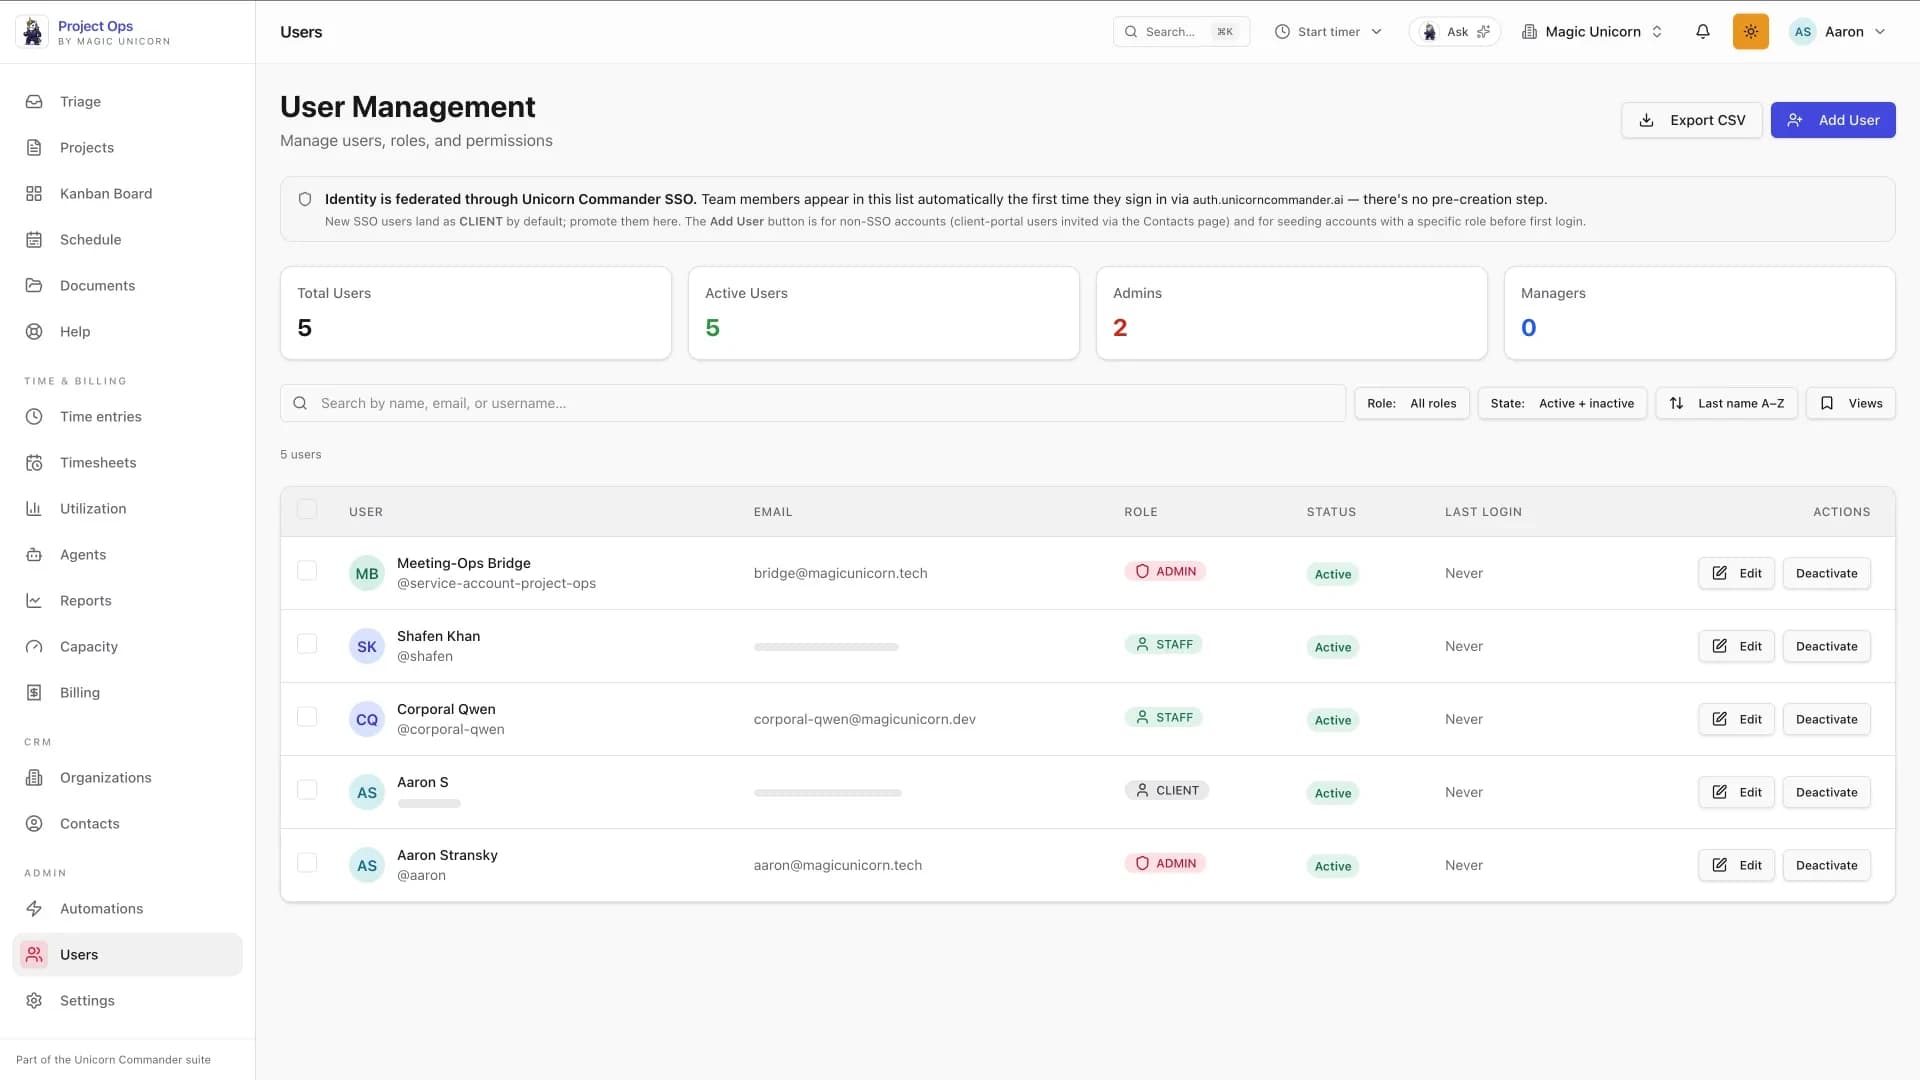Click the Settings gear icon
Viewport: 1920px width, 1080px height.
34,1001
